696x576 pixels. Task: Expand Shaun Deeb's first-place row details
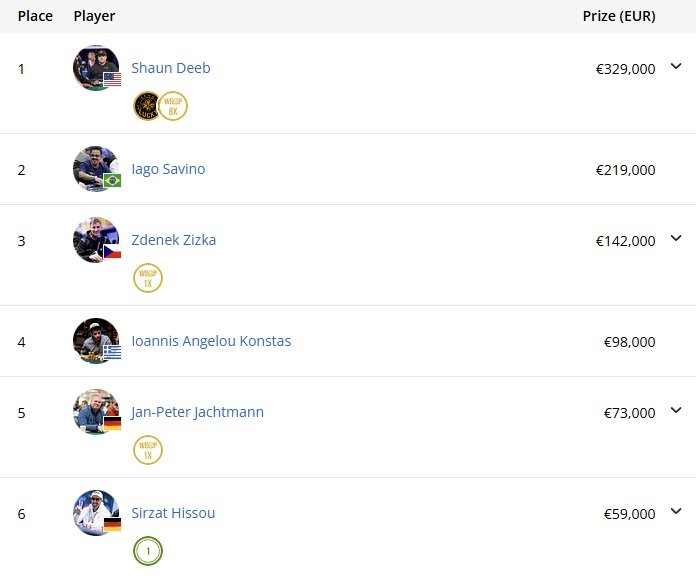click(x=676, y=67)
